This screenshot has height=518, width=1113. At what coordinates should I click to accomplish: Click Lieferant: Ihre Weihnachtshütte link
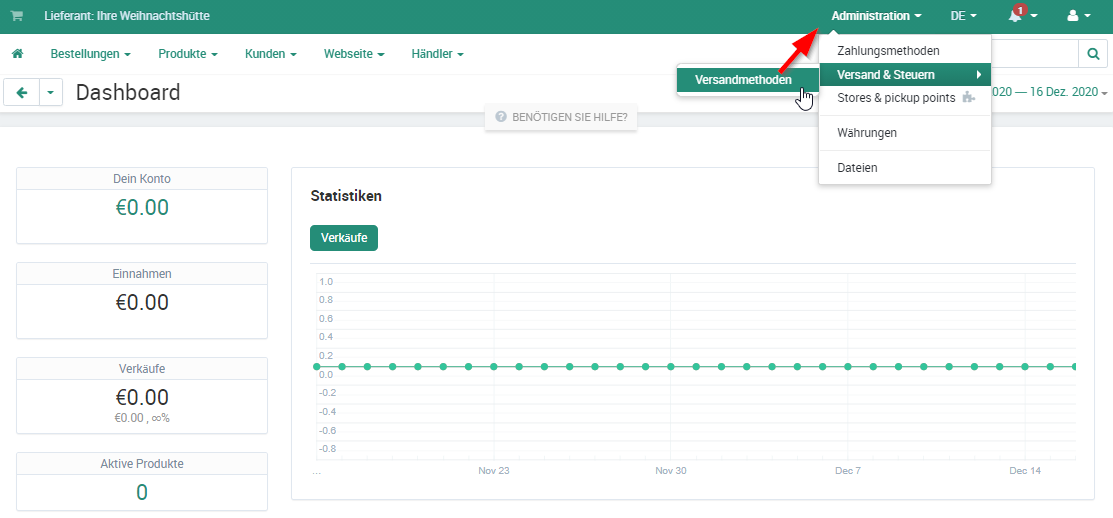pyautogui.click(x=127, y=16)
